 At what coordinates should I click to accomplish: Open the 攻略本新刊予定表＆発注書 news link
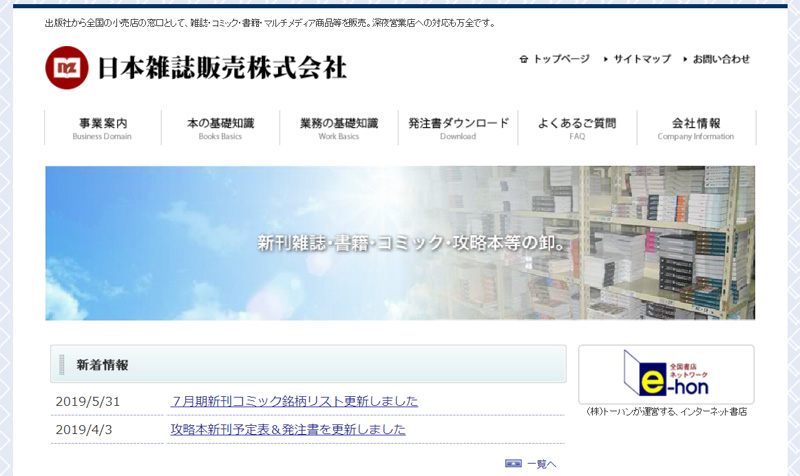[x=288, y=429]
